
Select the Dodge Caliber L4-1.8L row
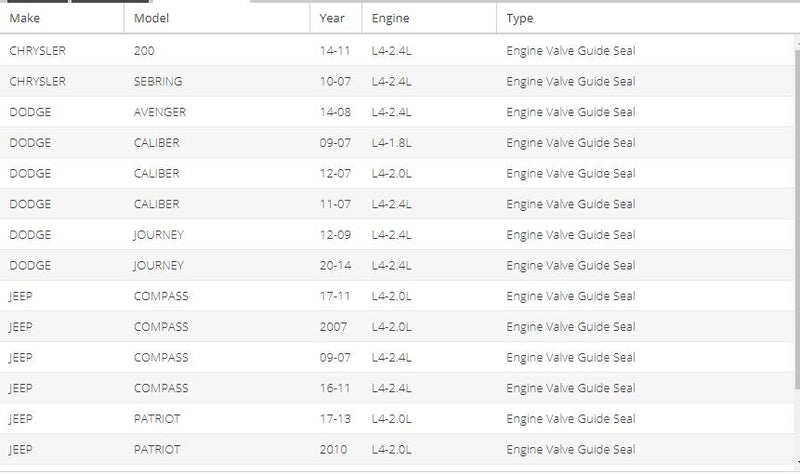[x=397, y=142]
